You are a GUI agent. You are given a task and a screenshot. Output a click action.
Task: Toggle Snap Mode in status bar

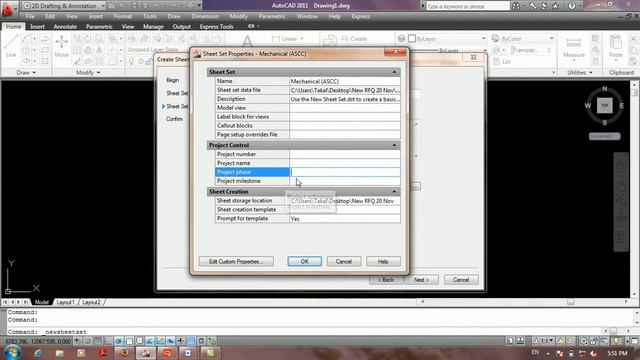pos(88,341)
